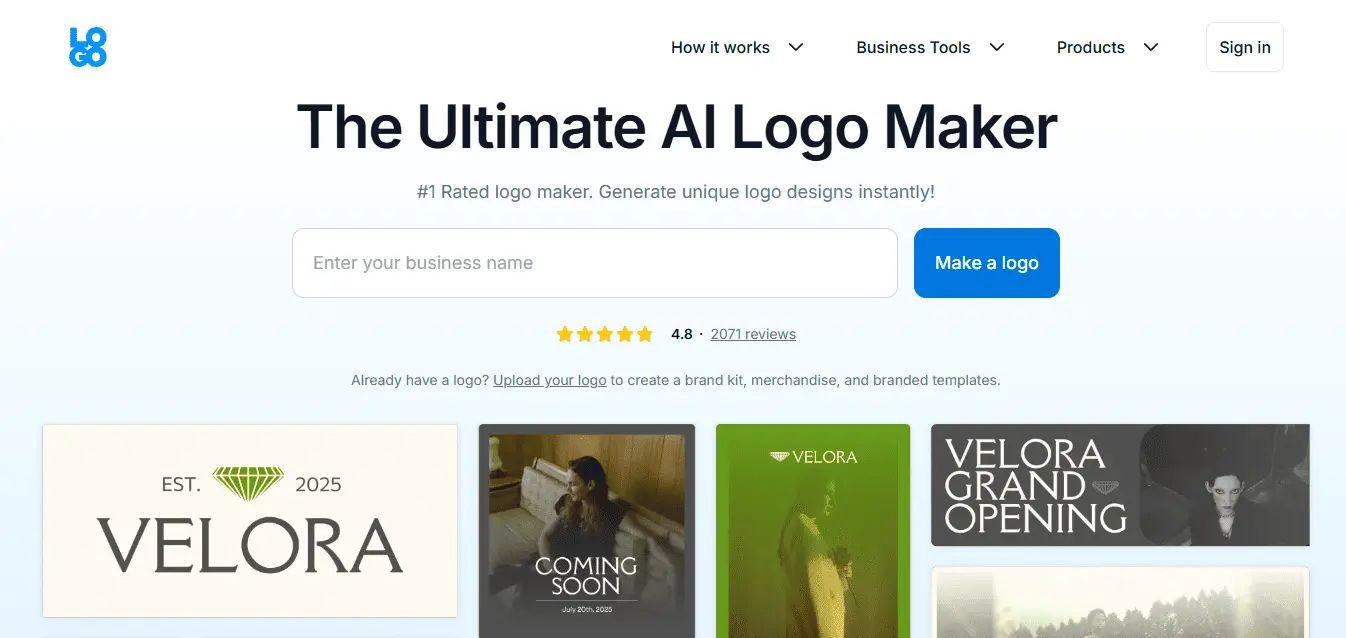Click the business name input field
This screenshot has width=1346, height=638.
[594, 262]
